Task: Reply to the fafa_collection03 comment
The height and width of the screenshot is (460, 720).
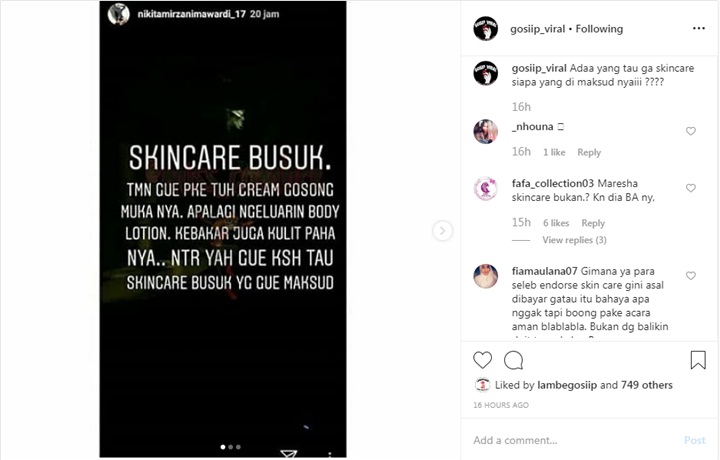Action: click(x=593, y=223)
